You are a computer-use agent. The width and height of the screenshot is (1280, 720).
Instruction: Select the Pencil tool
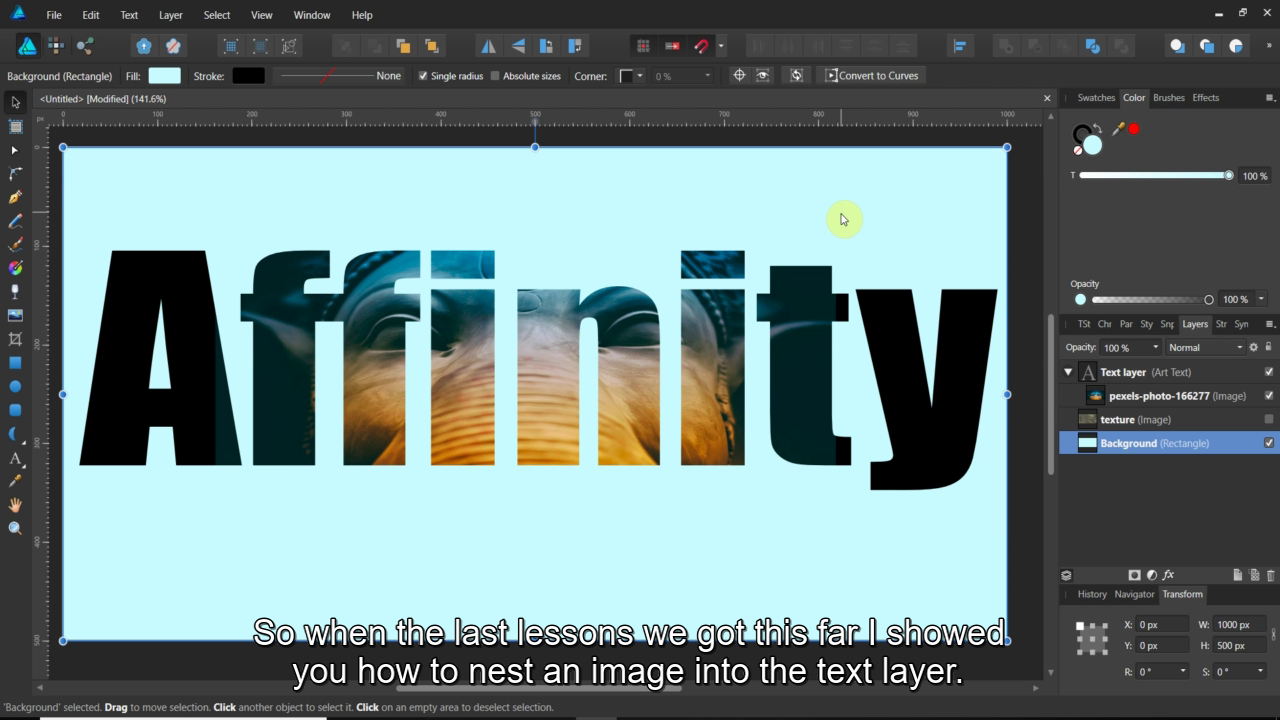[15, 221]
